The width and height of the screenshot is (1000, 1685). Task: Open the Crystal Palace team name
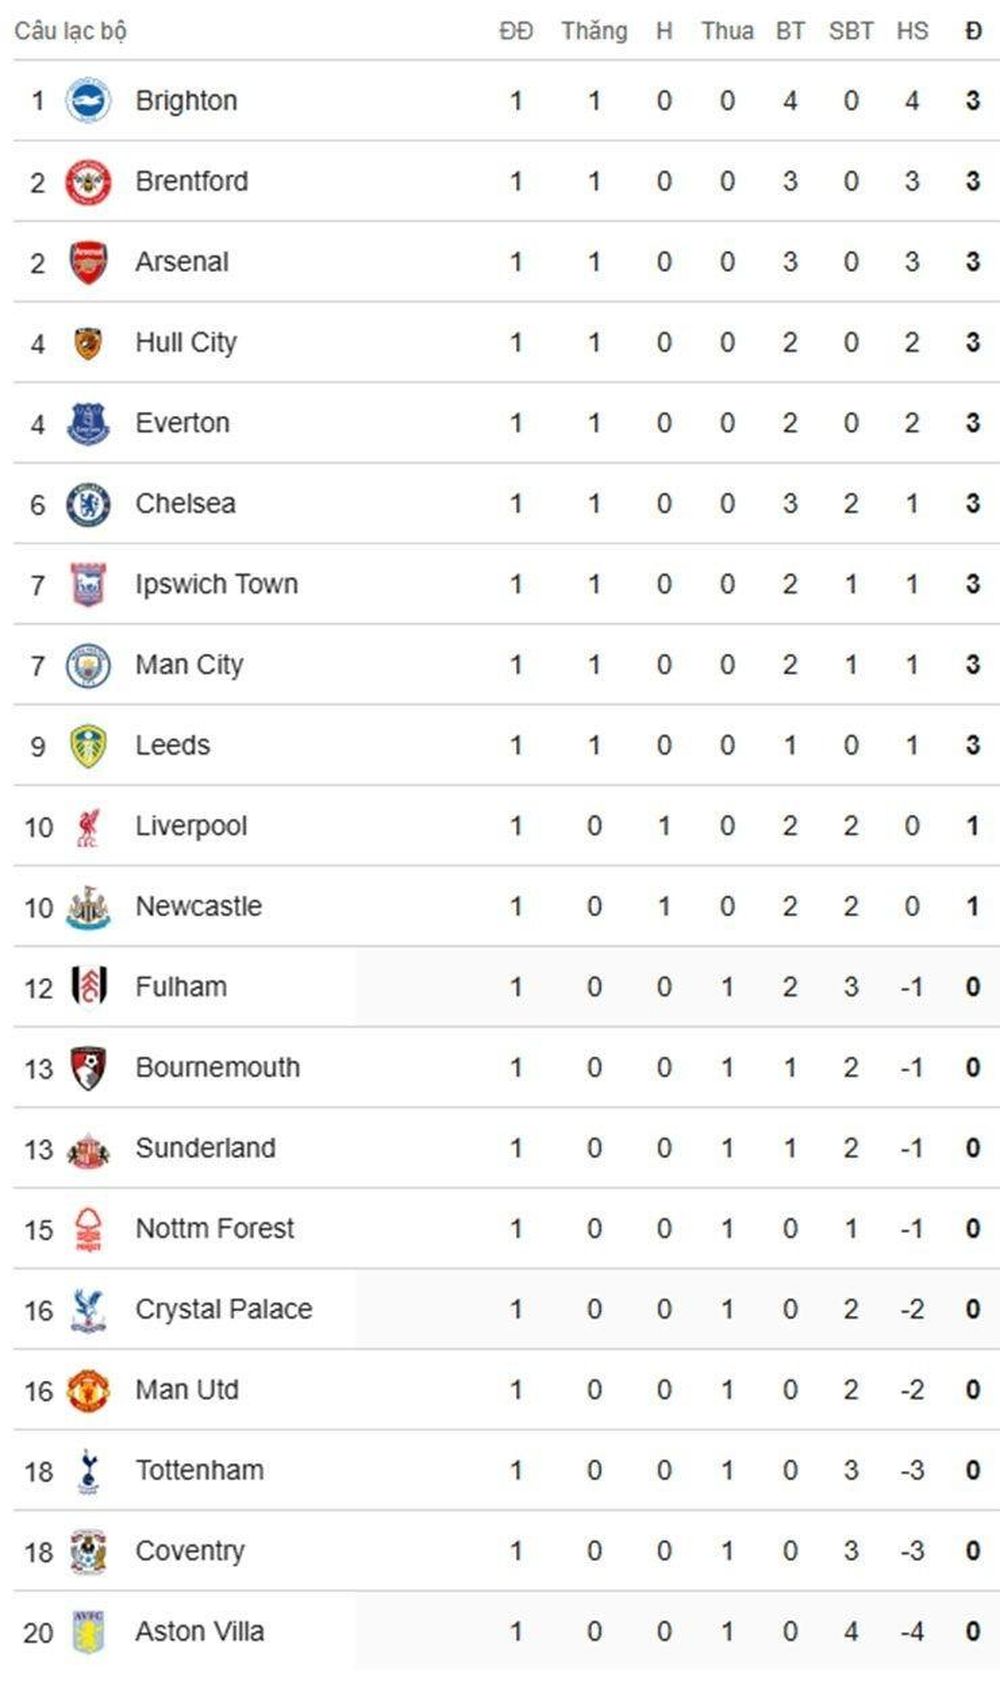click(224, 1310)
